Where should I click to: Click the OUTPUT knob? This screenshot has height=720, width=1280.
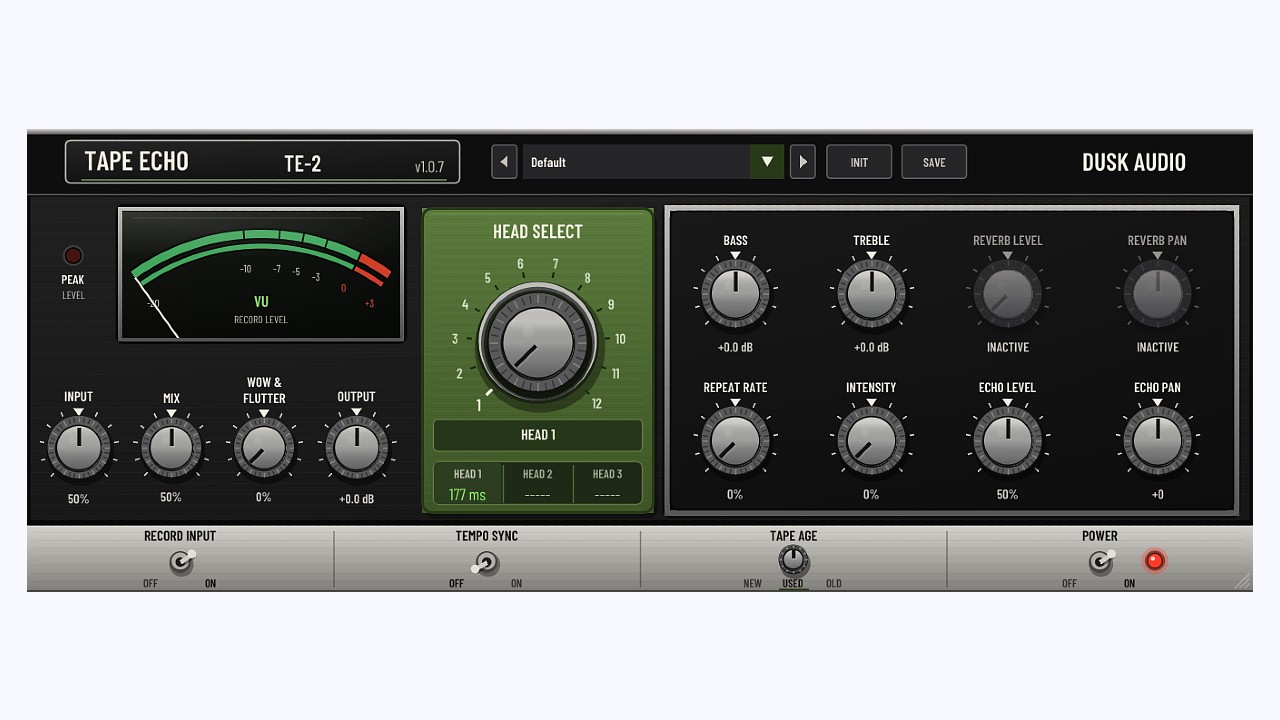[x=356, y=446]
